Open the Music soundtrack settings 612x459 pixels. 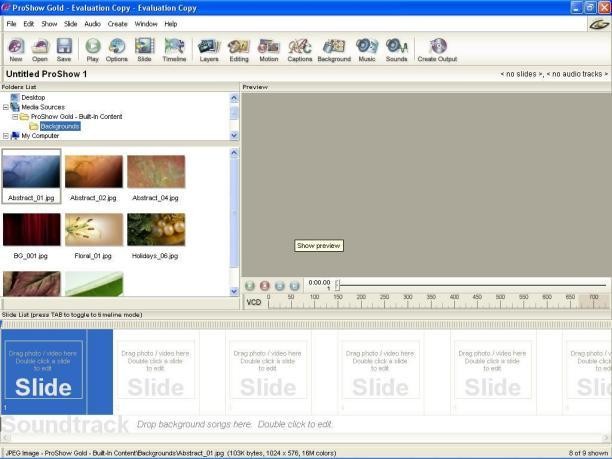point(367,50)
